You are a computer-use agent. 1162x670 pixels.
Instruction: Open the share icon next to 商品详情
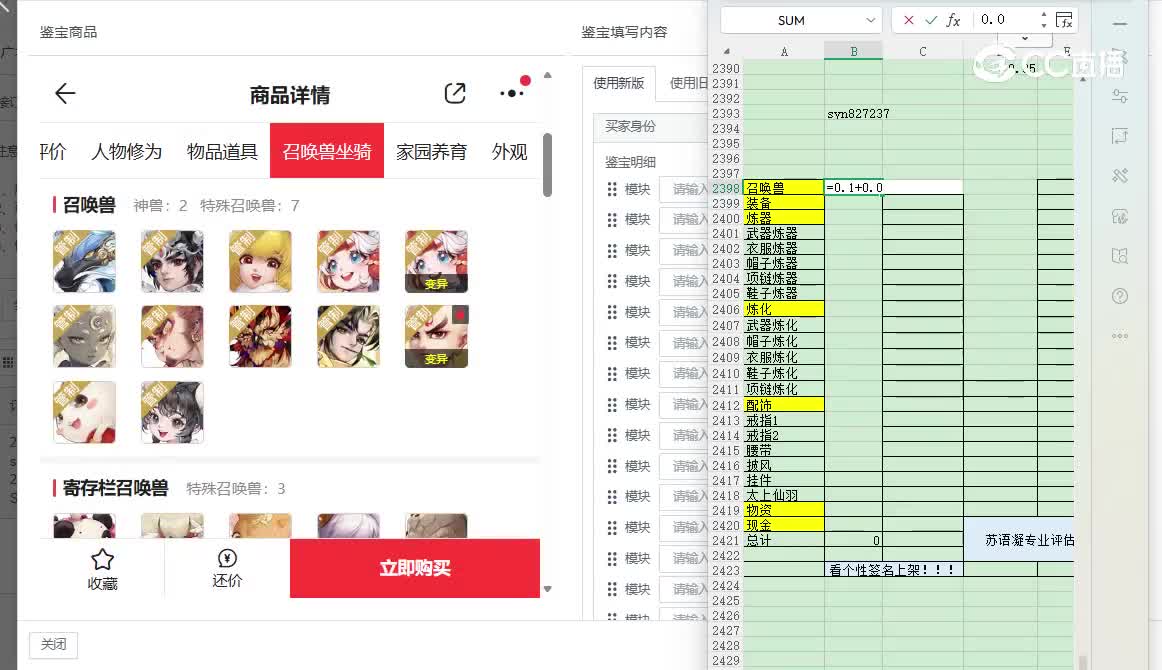pyautogui.click(x=455, y=93)
